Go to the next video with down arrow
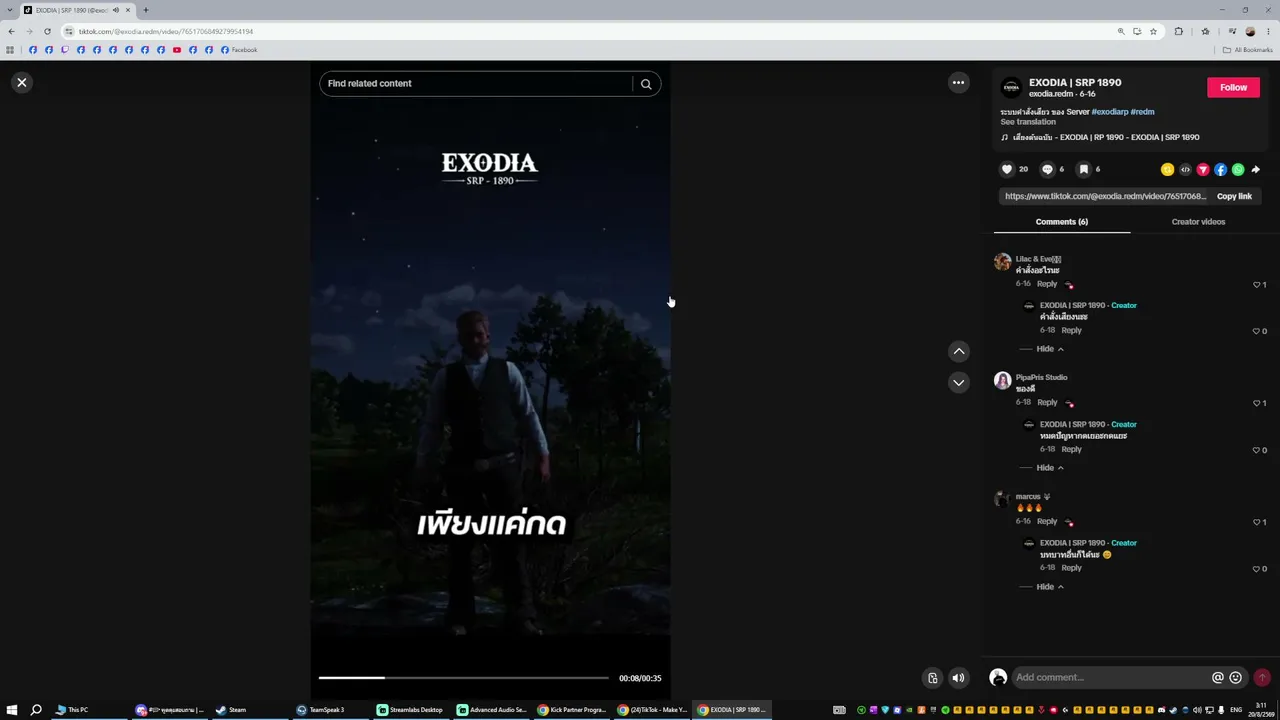The width and height of the screenshot is (1280, 720). point(959,382)
